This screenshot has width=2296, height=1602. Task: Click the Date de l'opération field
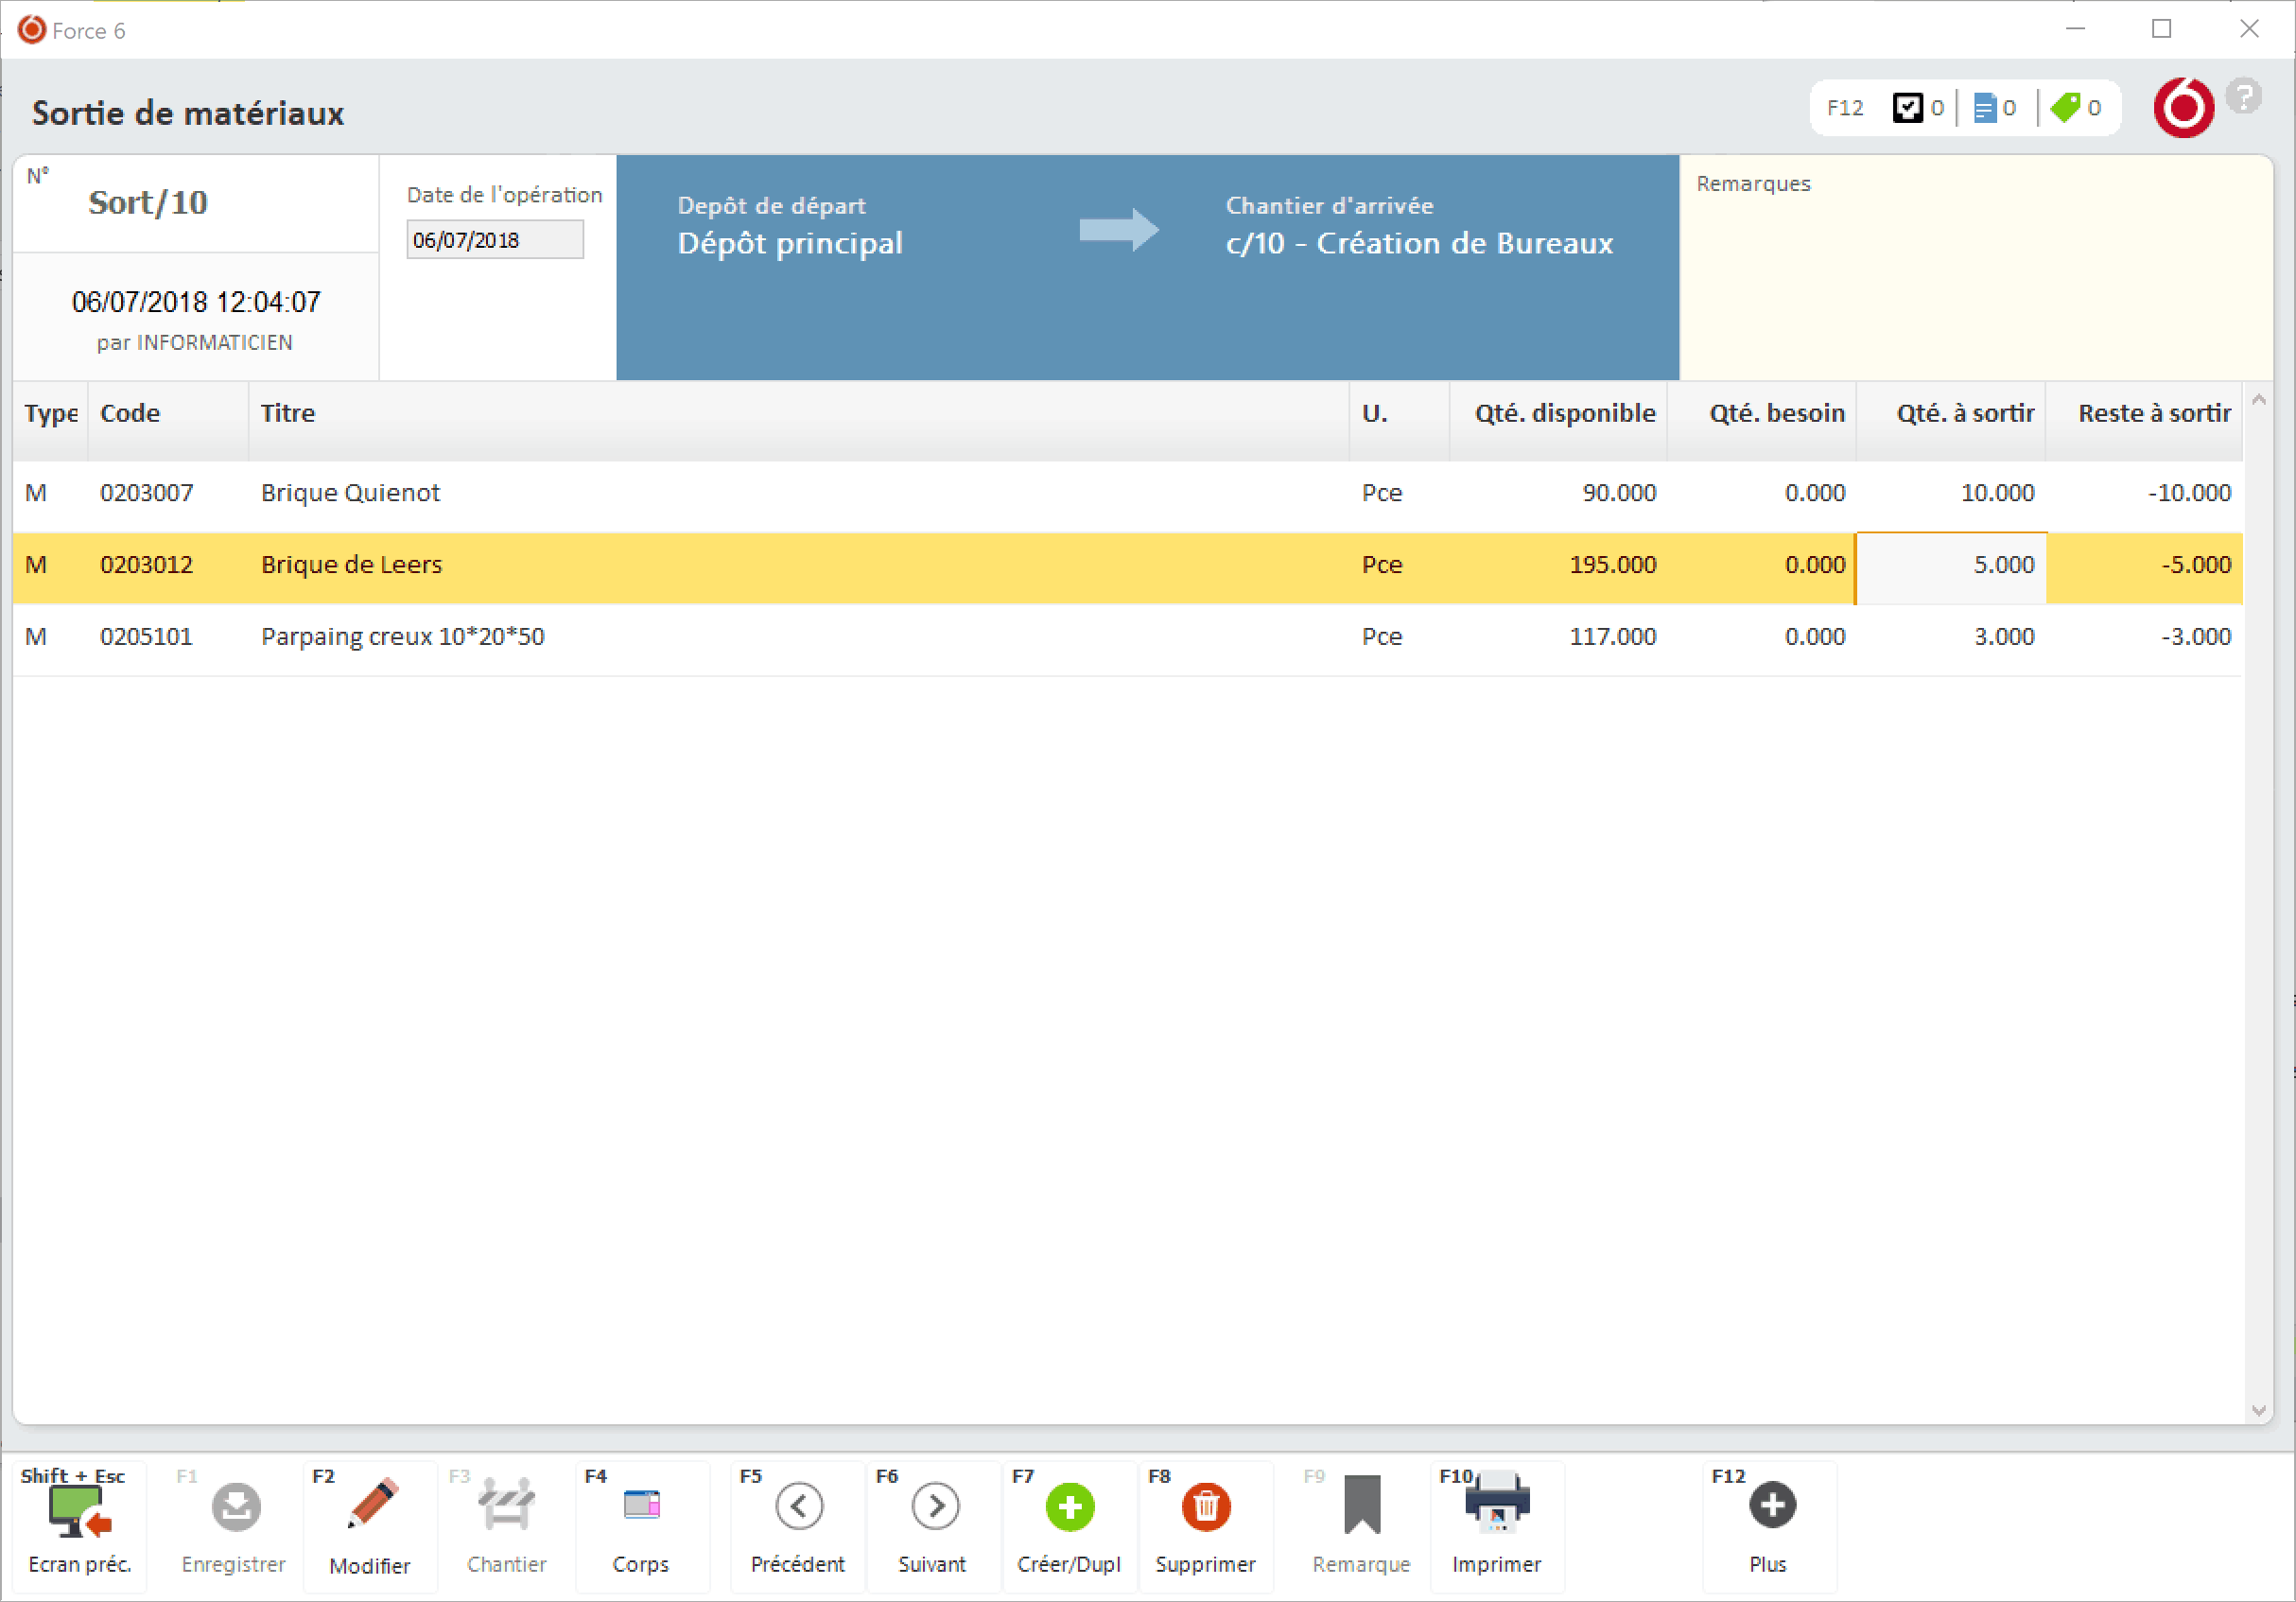pyautogui.click(x=495, y=240)
